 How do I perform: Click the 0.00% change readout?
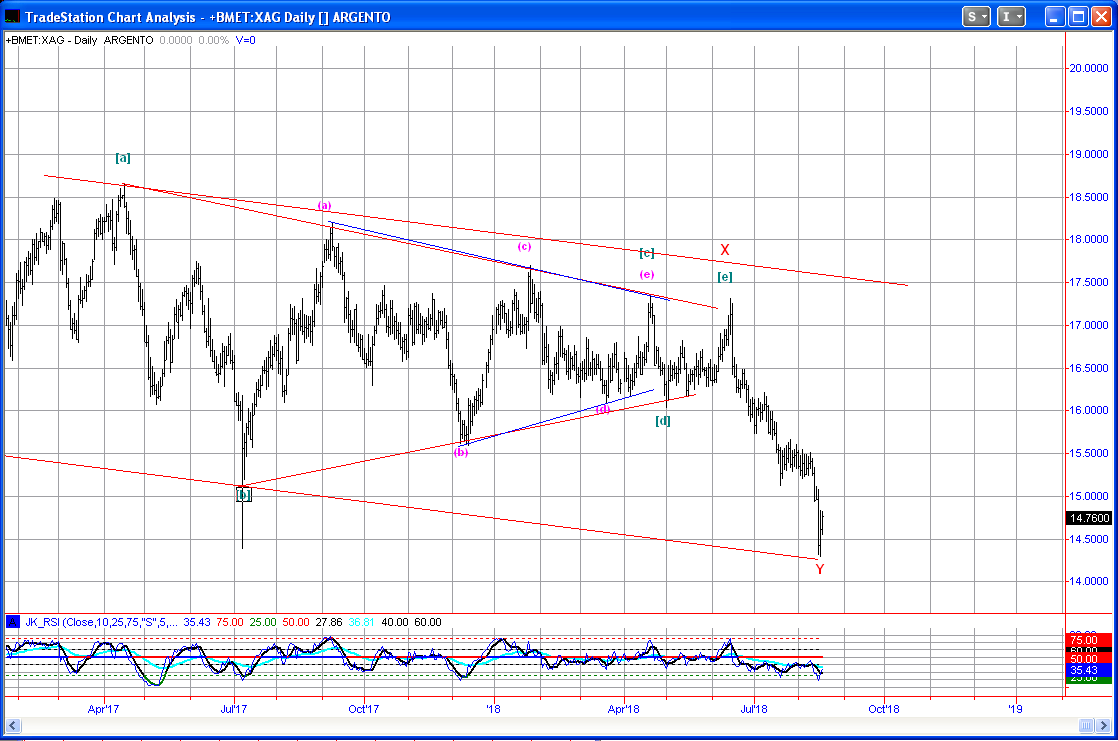(x=213, y=40)
